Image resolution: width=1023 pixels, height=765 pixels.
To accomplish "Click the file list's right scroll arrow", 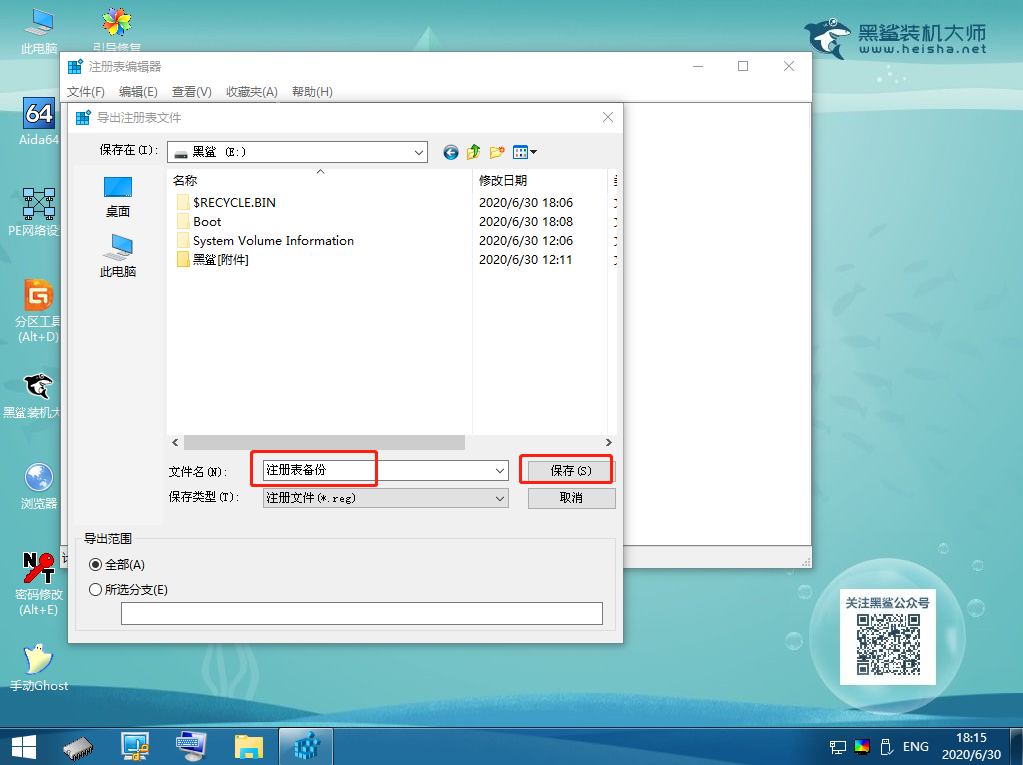I will pyautogui.click(x=609, y=443).
